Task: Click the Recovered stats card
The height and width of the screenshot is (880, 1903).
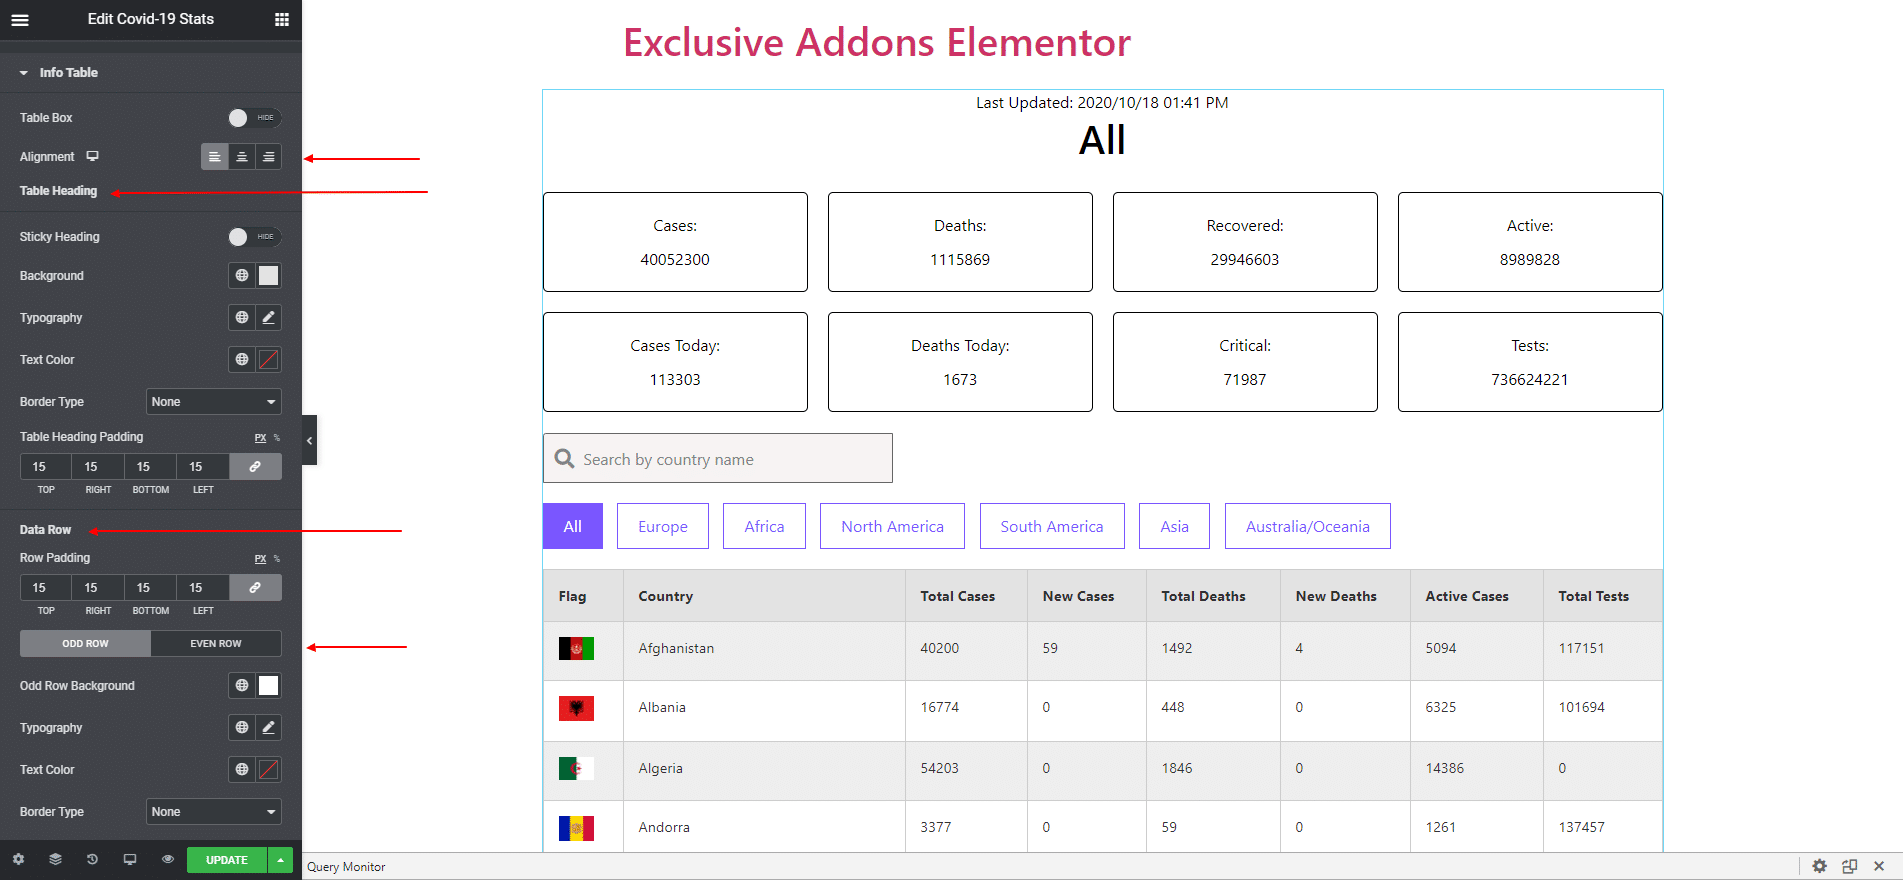Action: (x=1245, y=242)
